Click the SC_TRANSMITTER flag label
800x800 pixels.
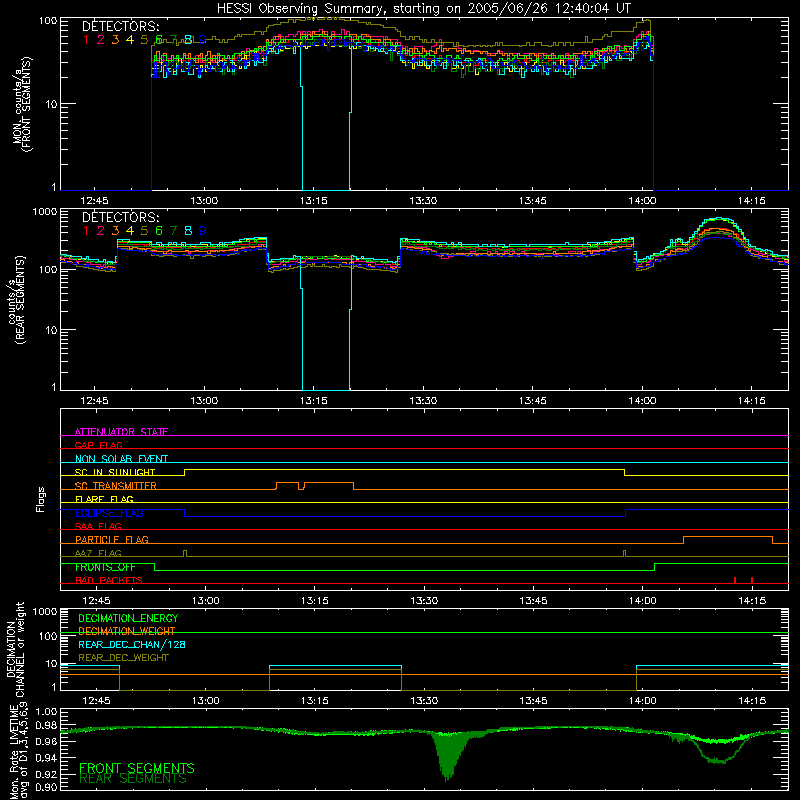[116, 486]
